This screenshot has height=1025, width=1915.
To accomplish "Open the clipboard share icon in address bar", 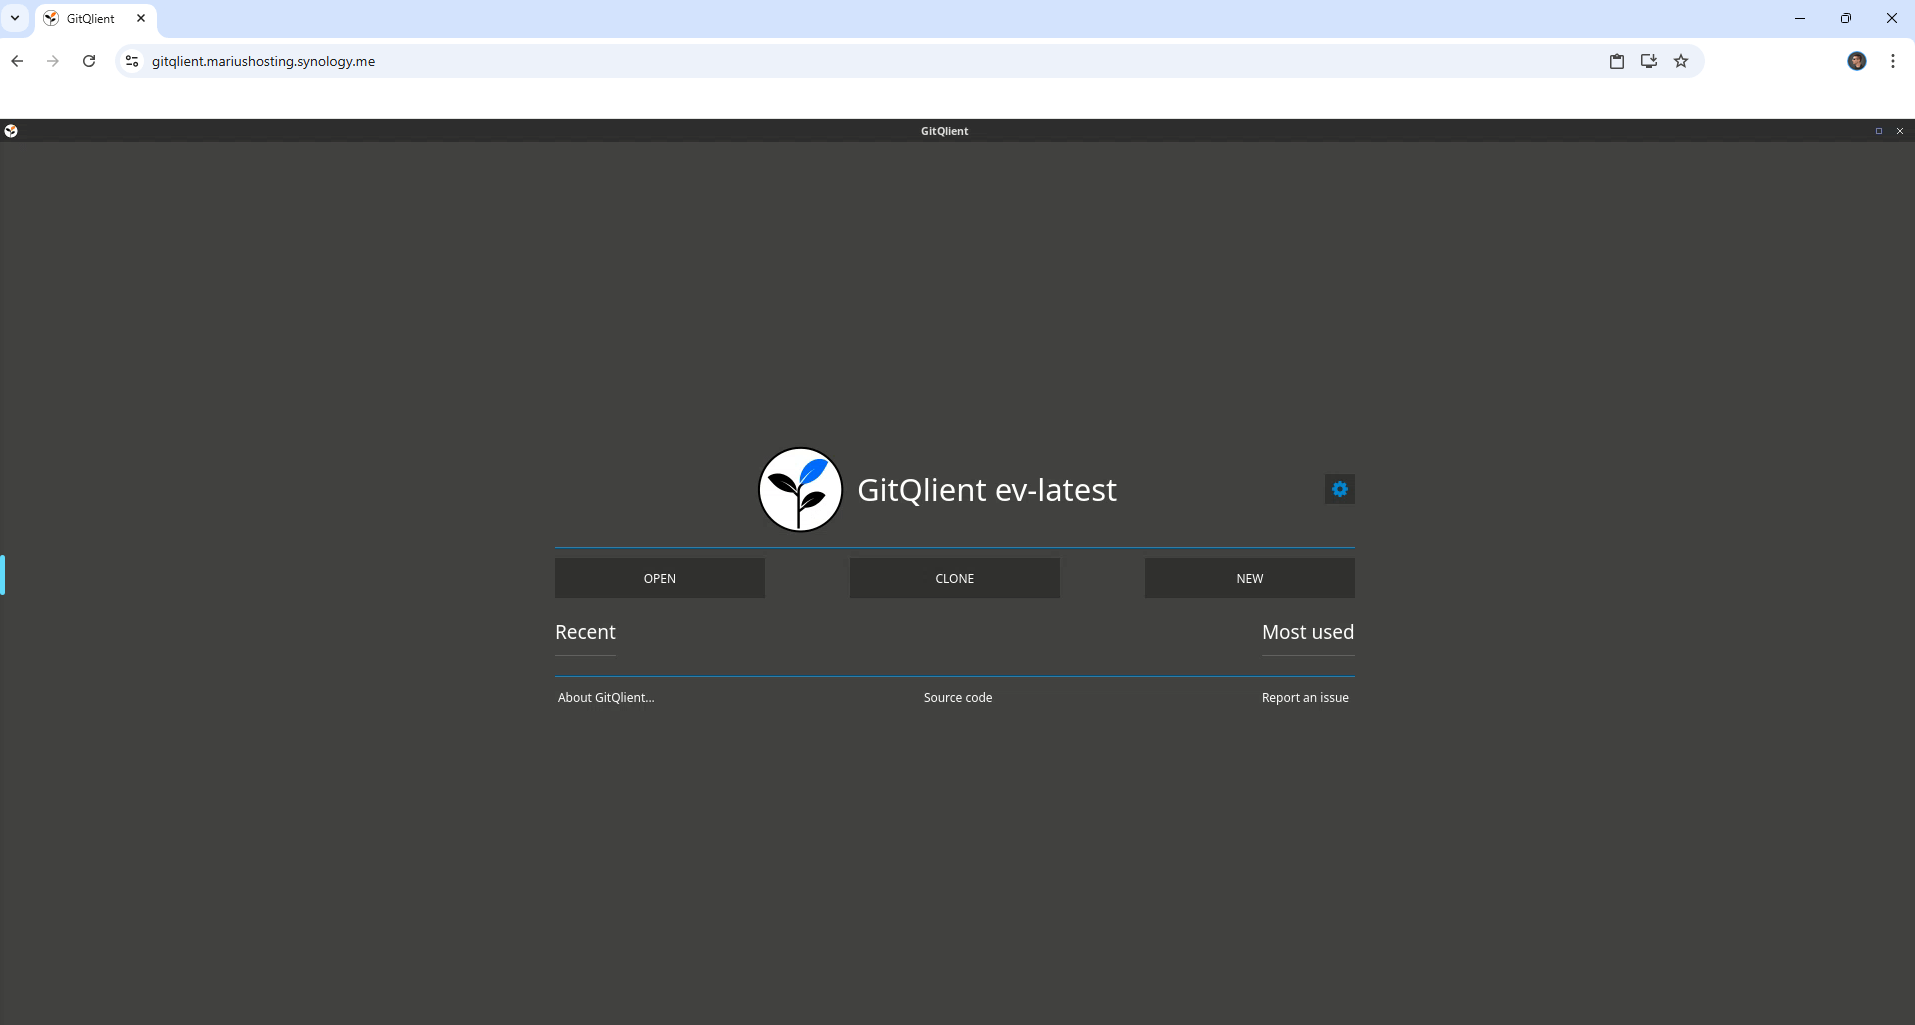I will 1617,61.
